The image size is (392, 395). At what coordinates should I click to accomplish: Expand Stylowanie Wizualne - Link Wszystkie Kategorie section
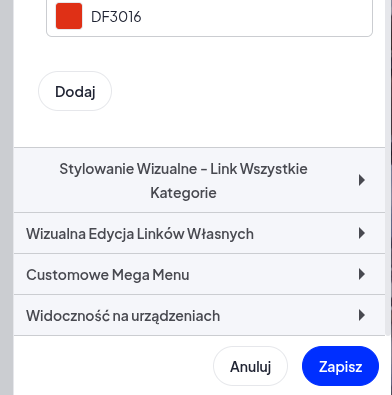[199, 180]
